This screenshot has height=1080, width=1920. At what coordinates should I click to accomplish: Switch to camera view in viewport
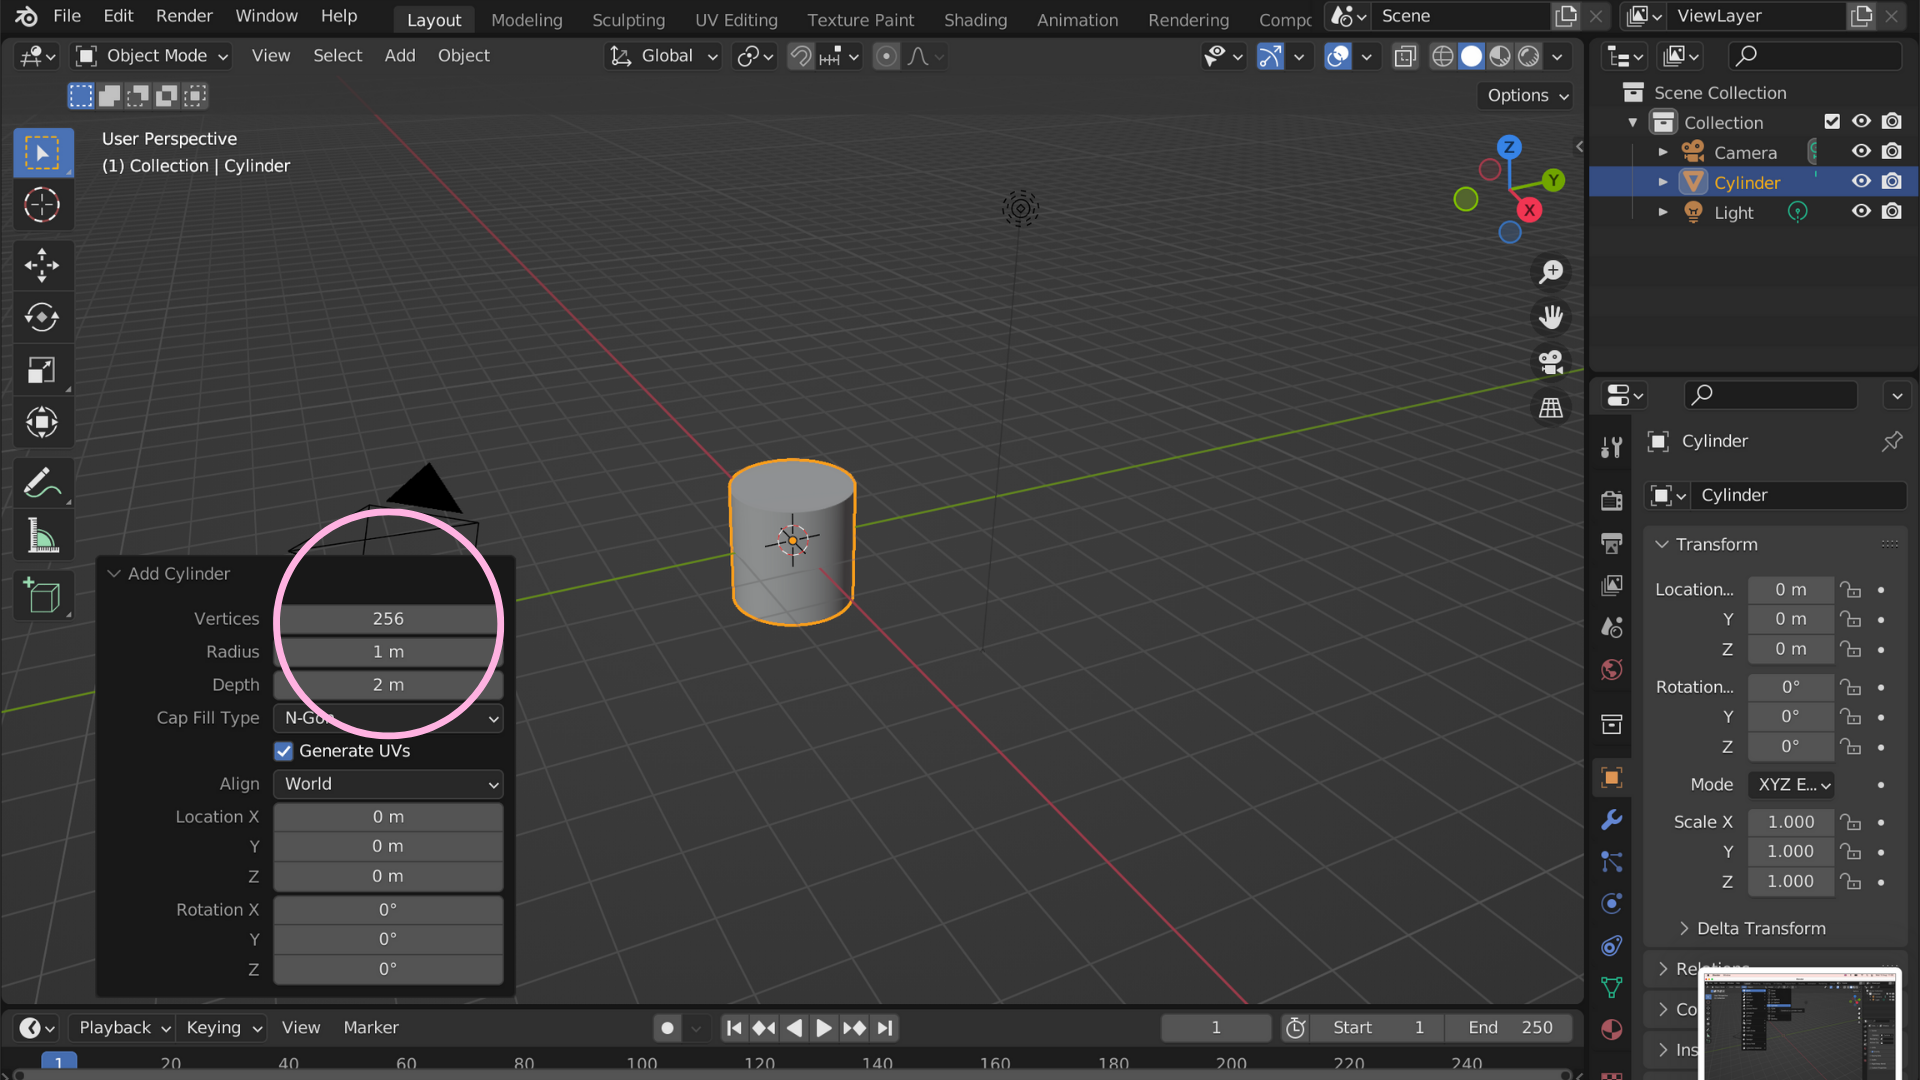click(1550, 362)
